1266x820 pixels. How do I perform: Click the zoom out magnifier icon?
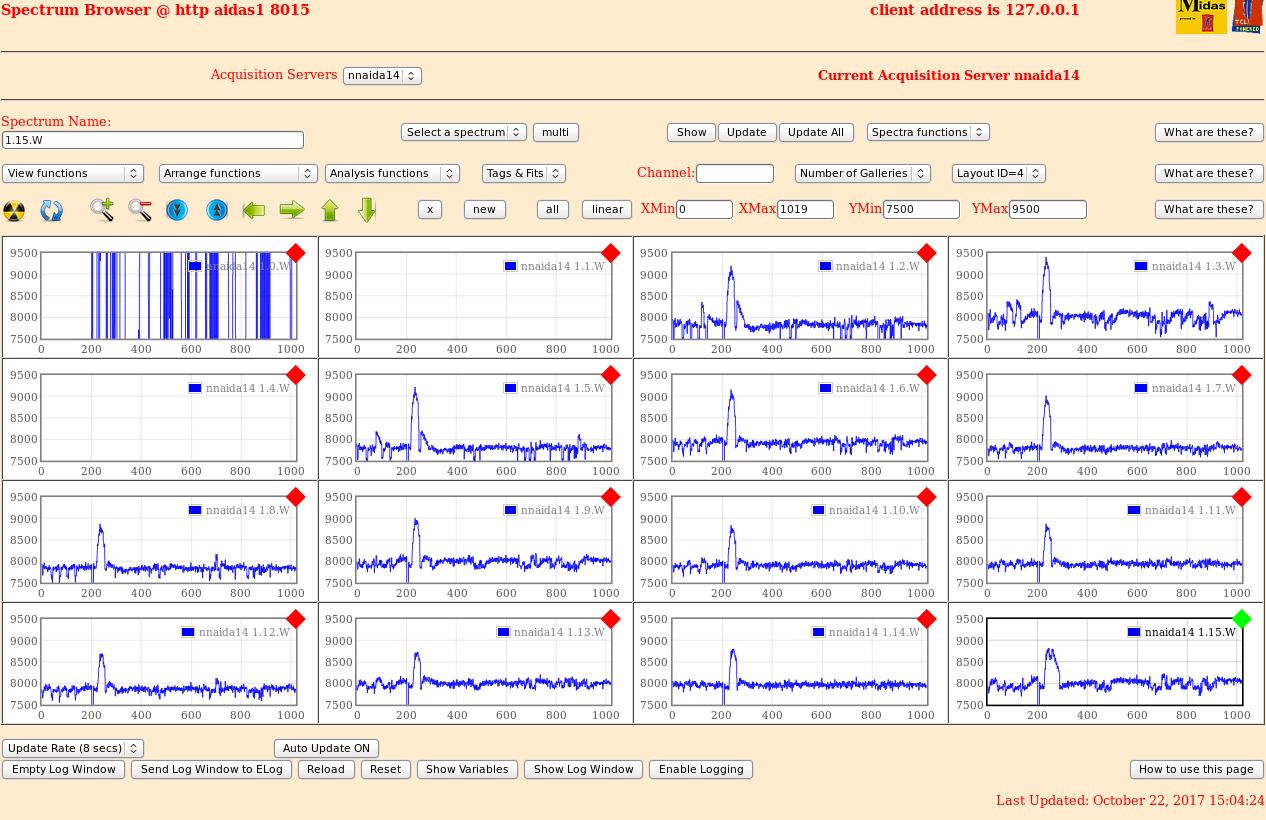(140, 210)
